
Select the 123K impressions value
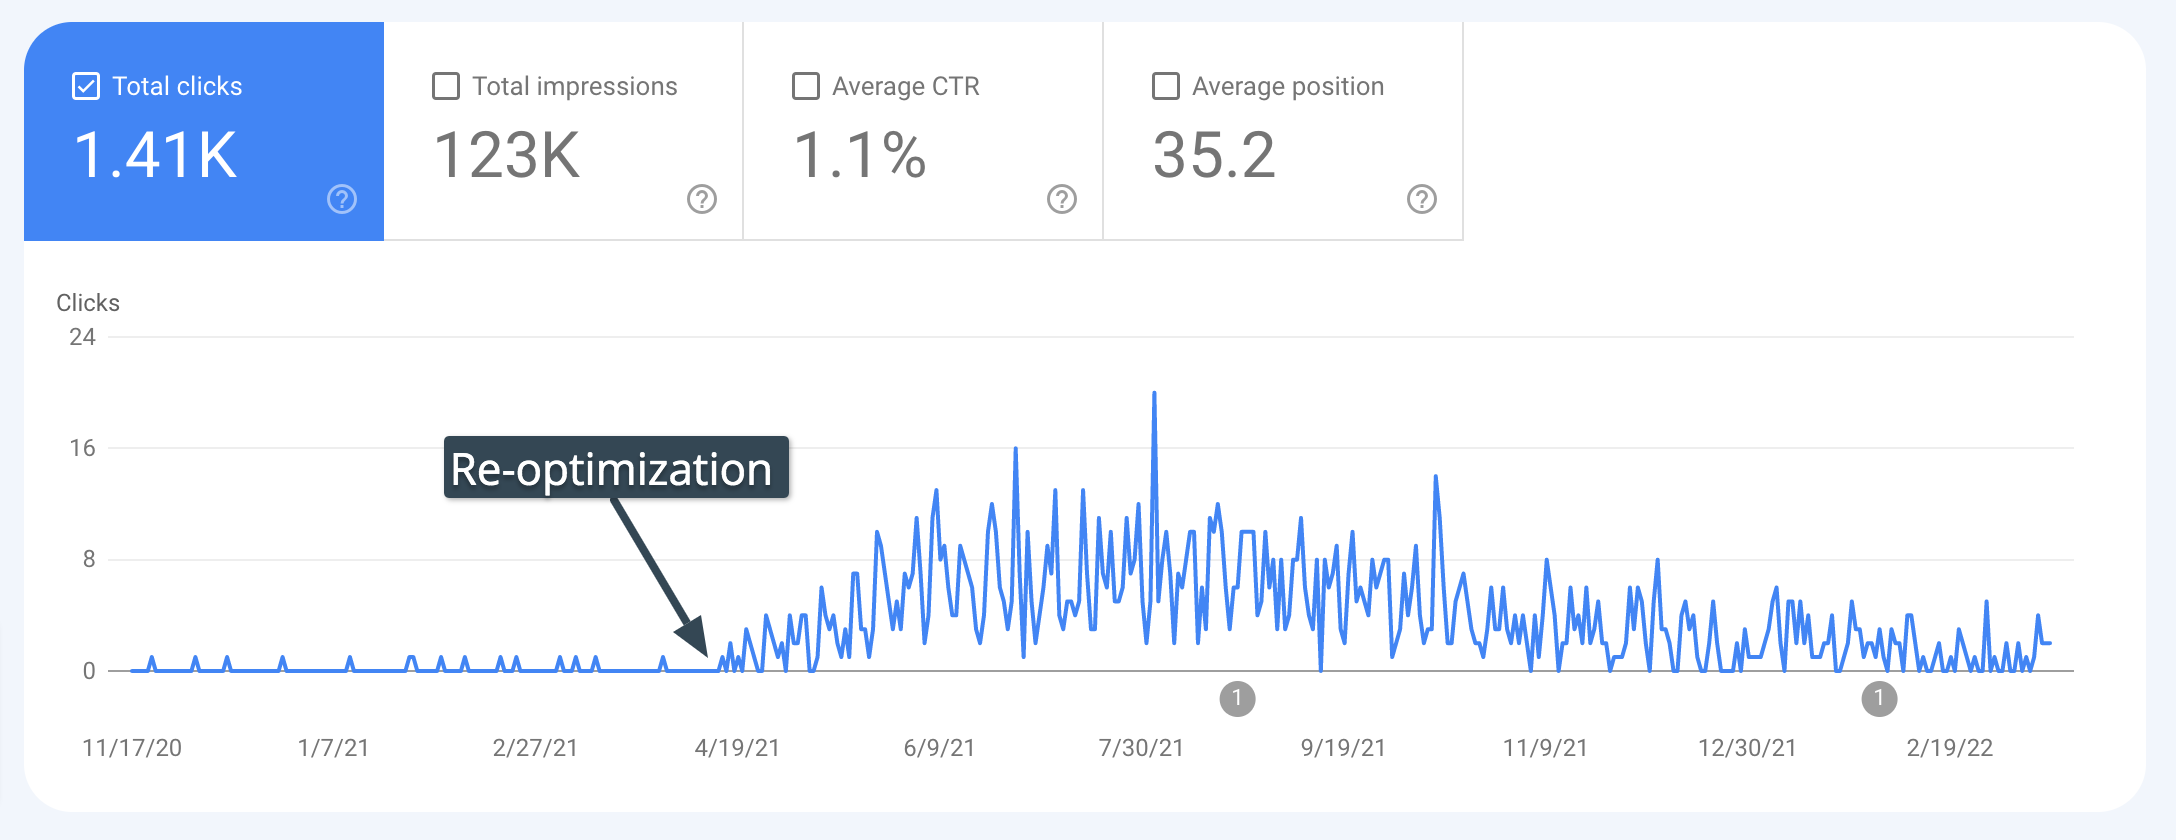(x=507, y=156)
